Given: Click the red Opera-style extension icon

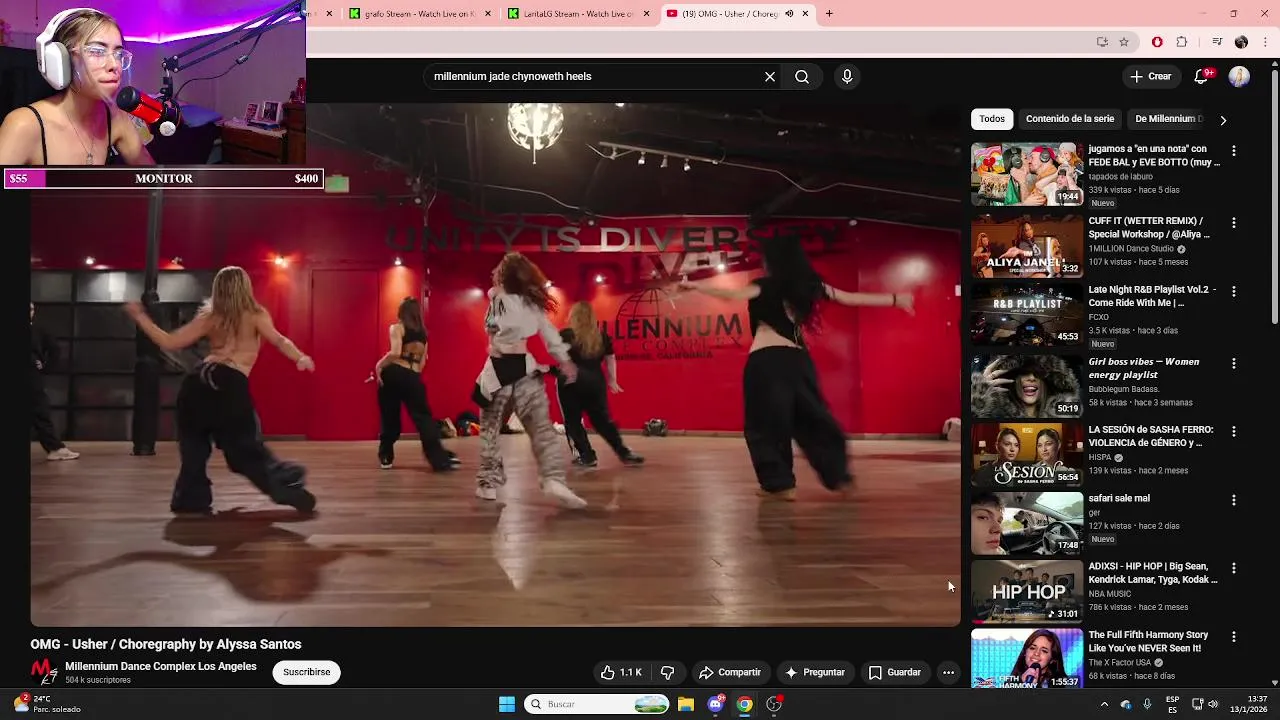Looking at the screenshot, I should (x=1157, y=42).
